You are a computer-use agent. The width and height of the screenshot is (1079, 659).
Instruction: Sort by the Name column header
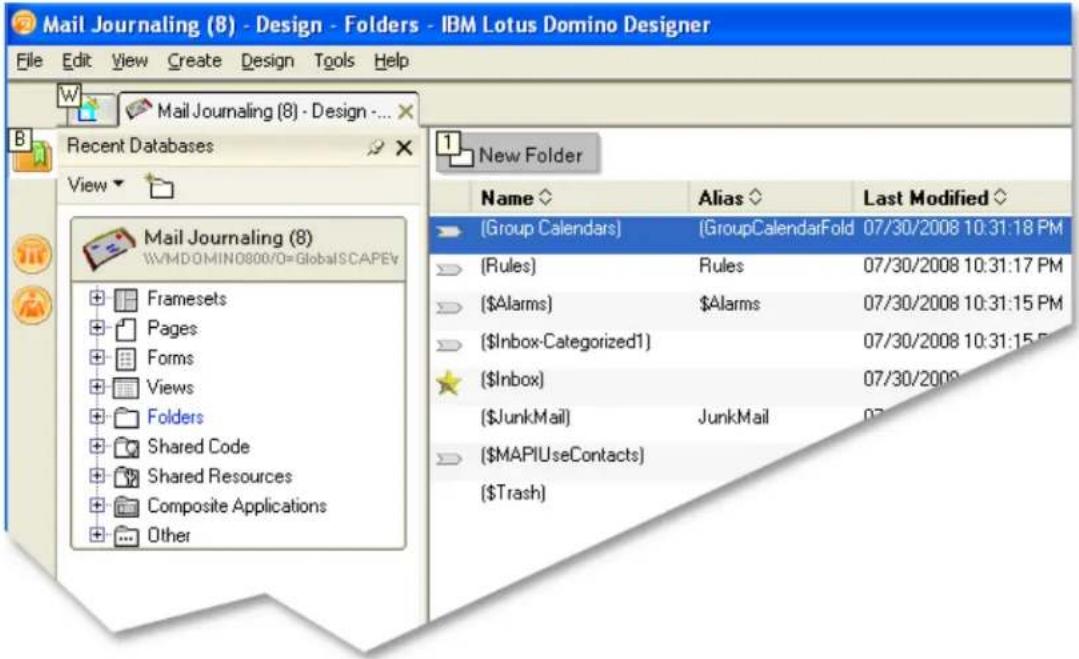click(x=516, y=198)
